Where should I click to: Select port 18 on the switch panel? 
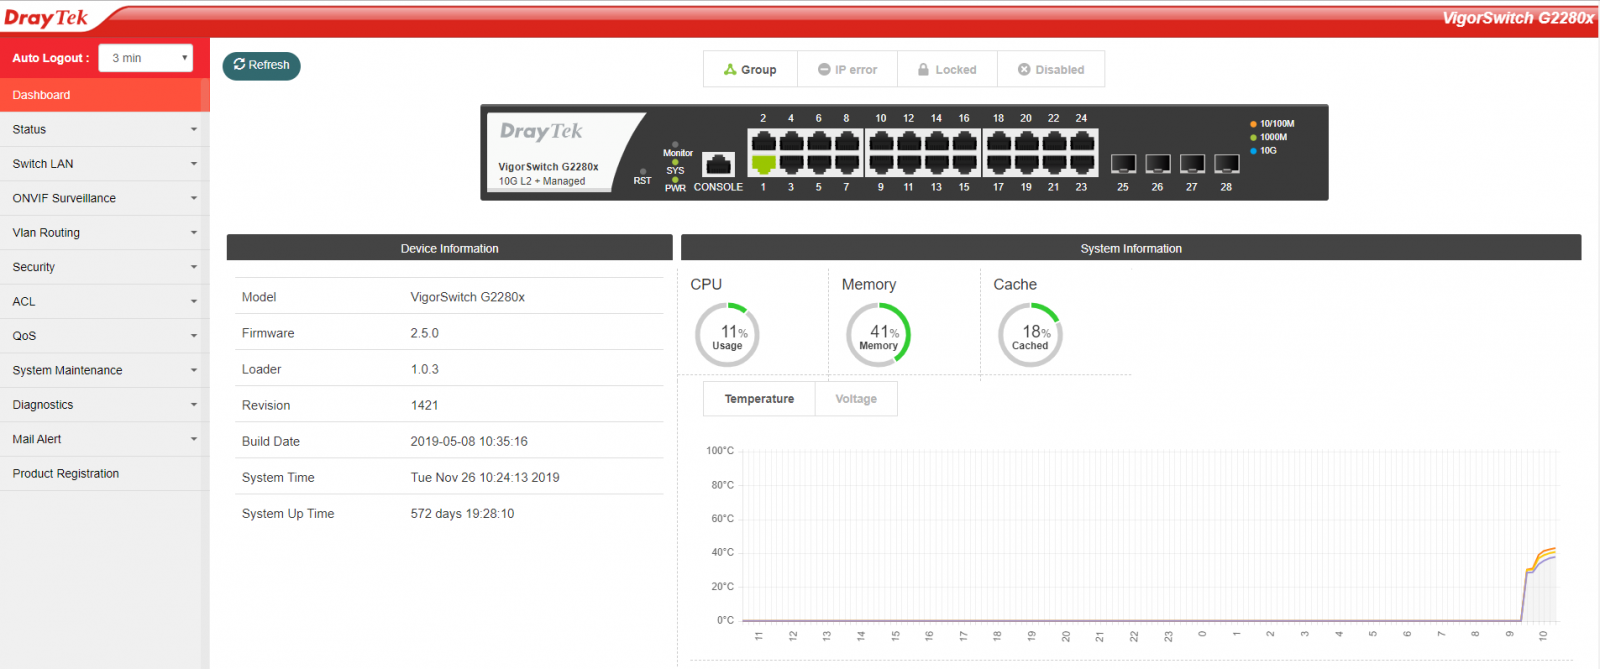coord(999,140)
